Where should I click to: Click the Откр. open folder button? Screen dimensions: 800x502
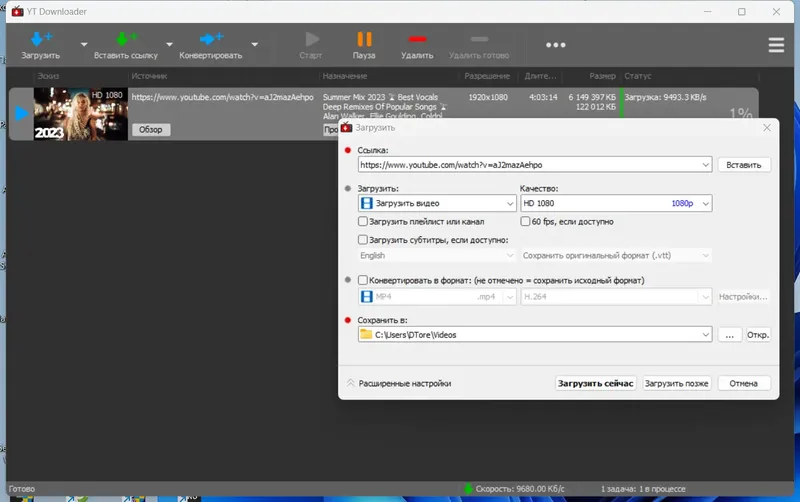tap(758, 335)
